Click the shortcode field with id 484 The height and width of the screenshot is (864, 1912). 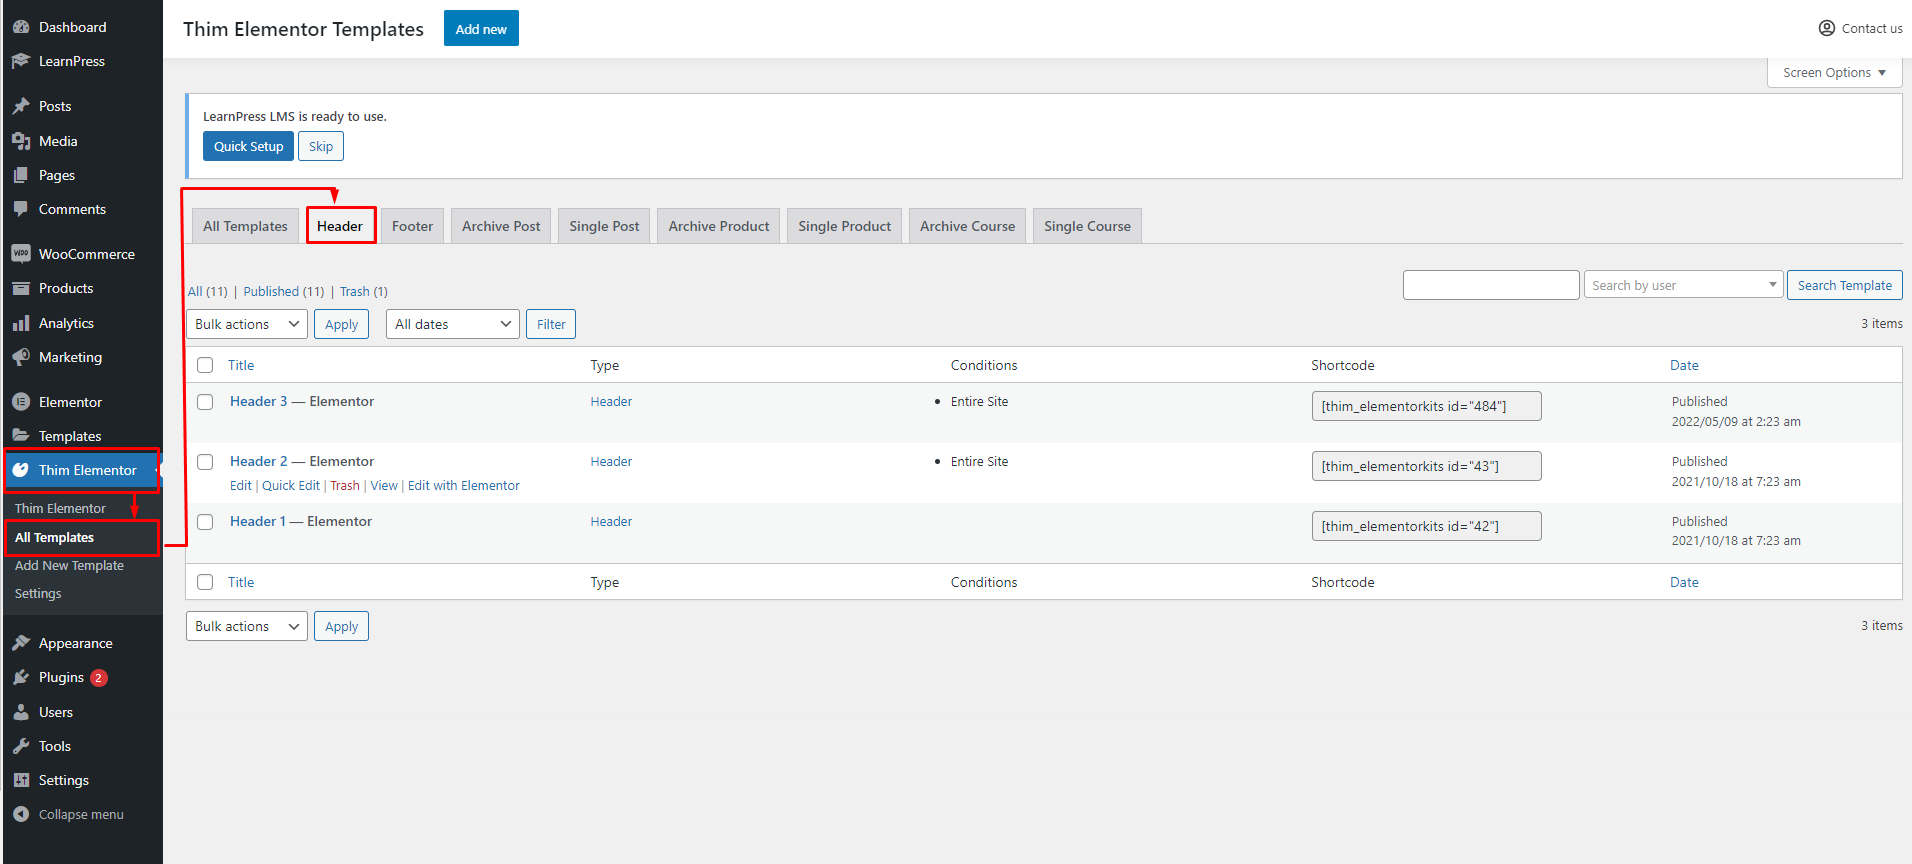(x=1426, y=406)
